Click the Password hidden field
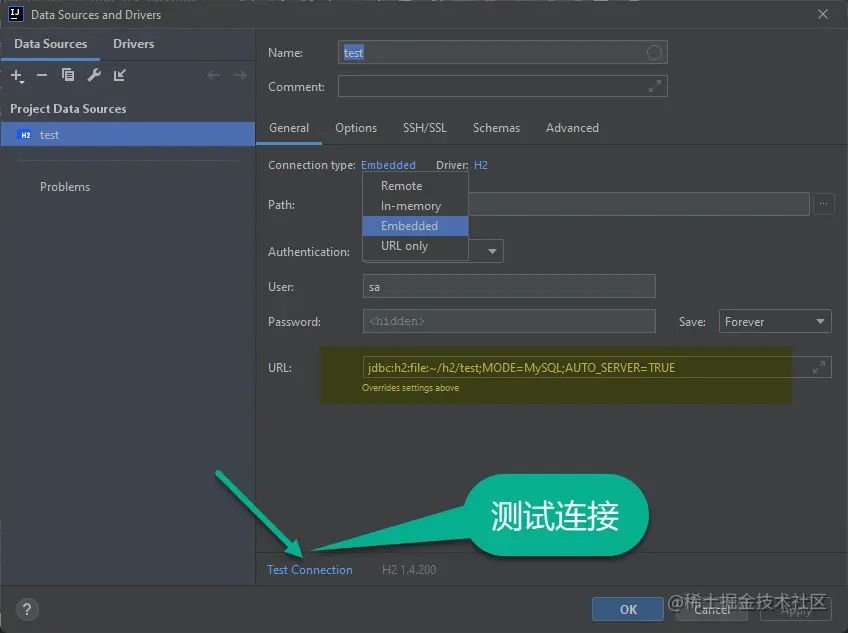Screen dimensions: 848x633 click(509, 321)
